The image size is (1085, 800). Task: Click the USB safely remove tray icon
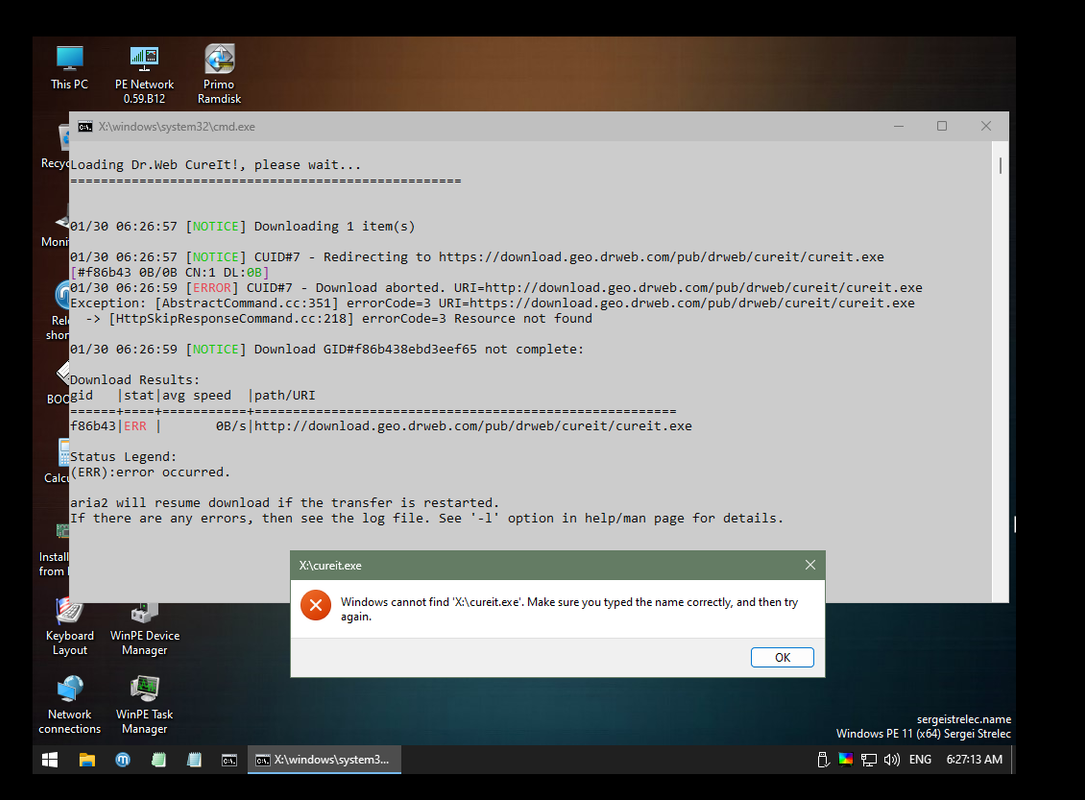(x=823, y=760)
